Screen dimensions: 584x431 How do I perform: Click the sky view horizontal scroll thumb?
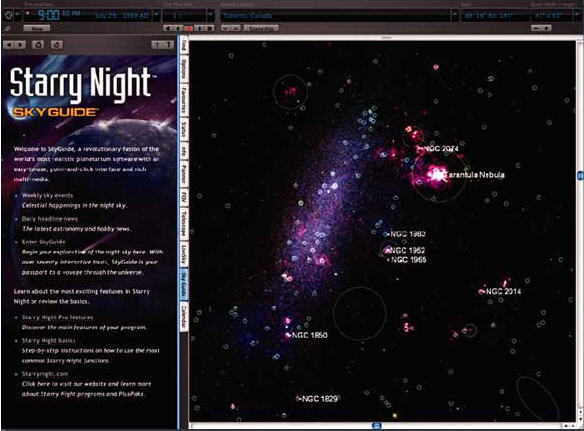377,425
